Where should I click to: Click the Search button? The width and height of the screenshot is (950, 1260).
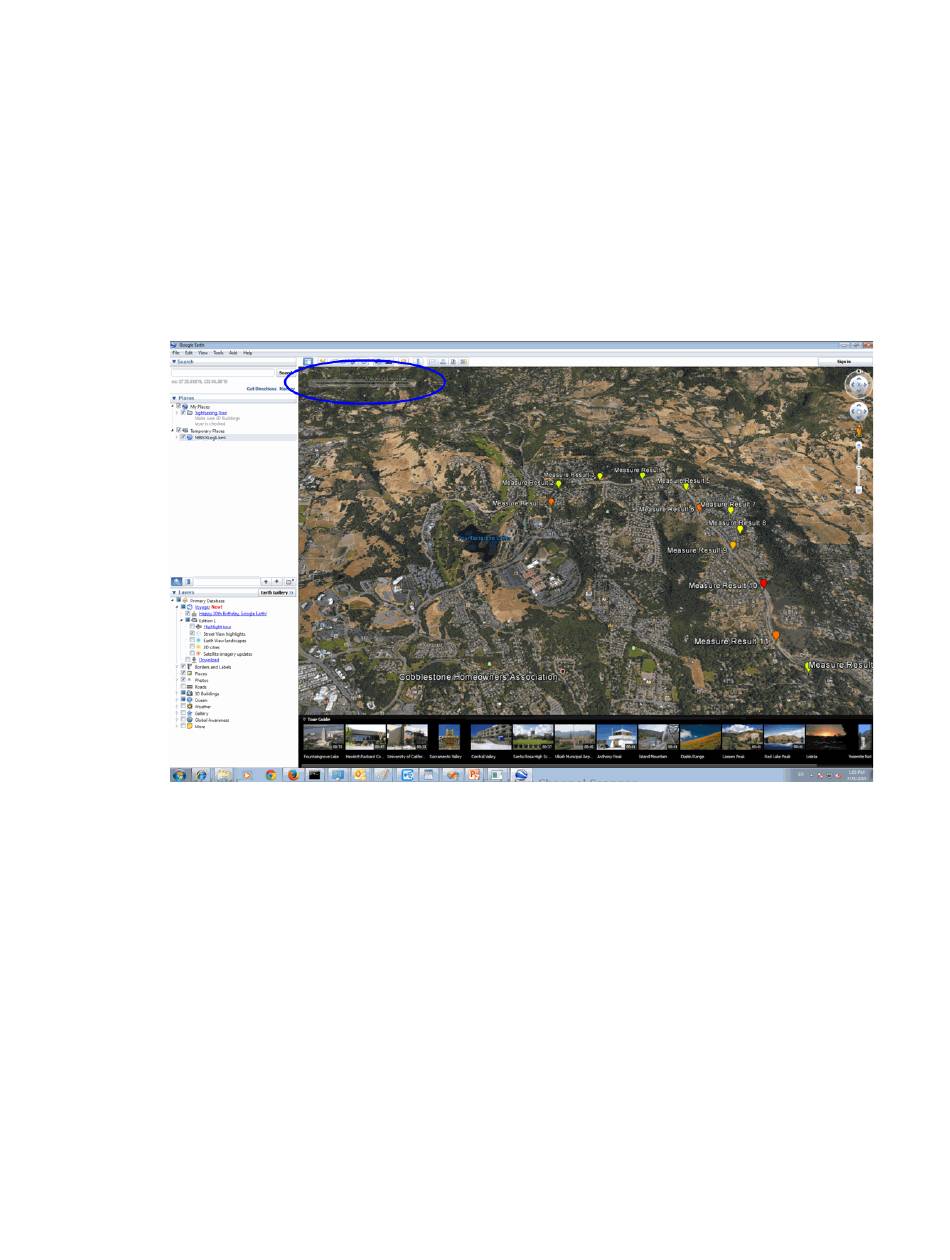(x=286, y=373)
